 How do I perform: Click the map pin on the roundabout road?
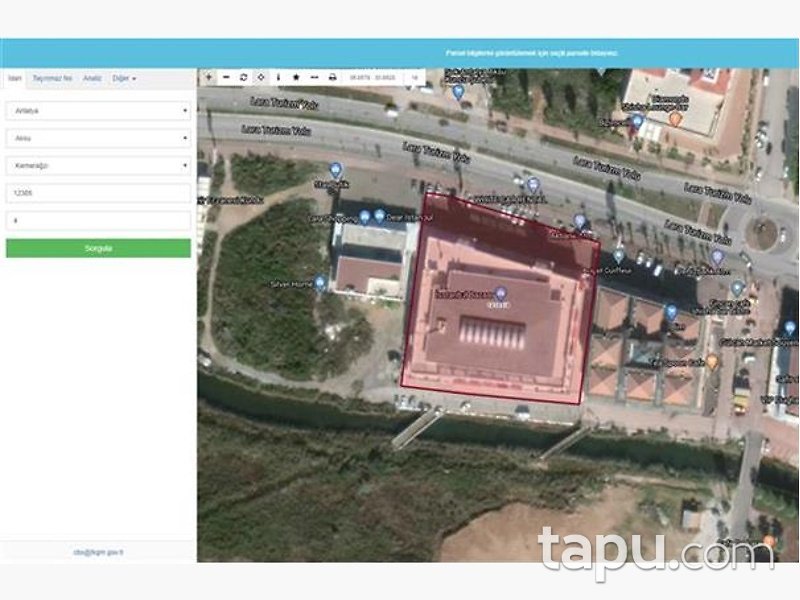point(716,256)
